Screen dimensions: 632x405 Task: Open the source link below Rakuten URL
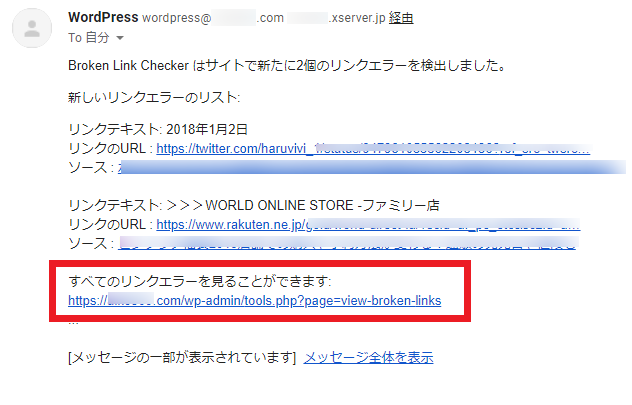[x=347, y=243]
